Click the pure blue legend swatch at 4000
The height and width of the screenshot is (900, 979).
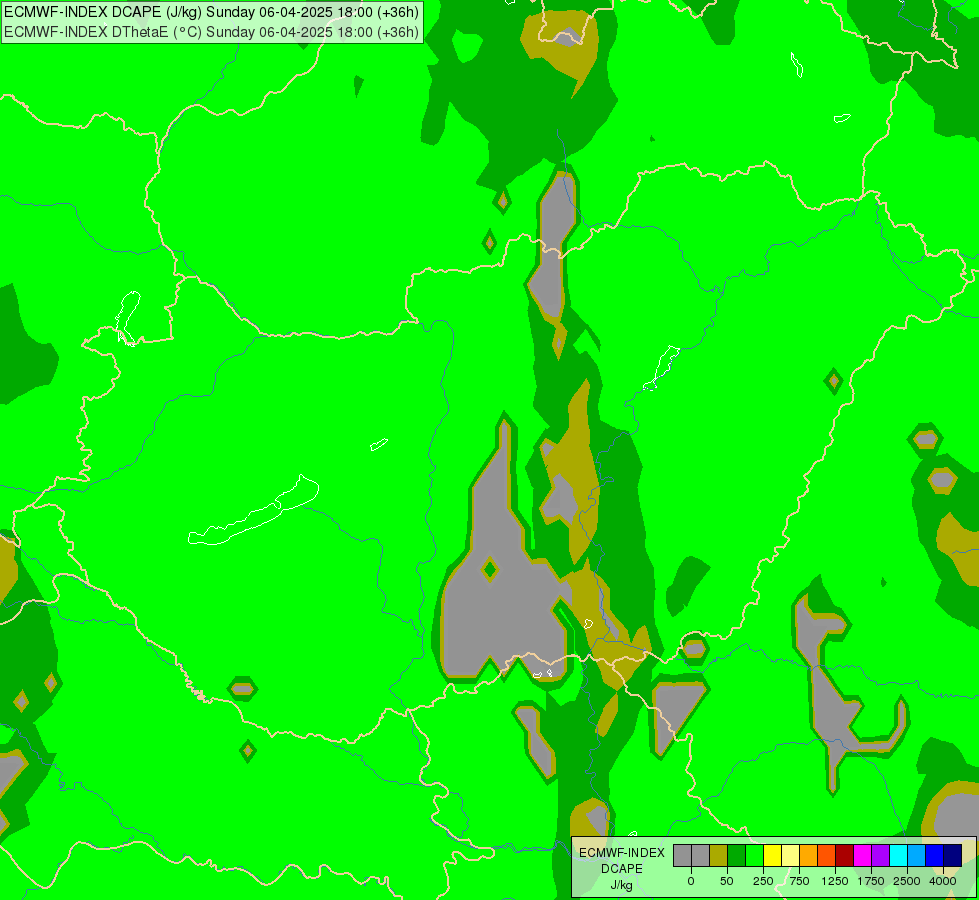935,855
